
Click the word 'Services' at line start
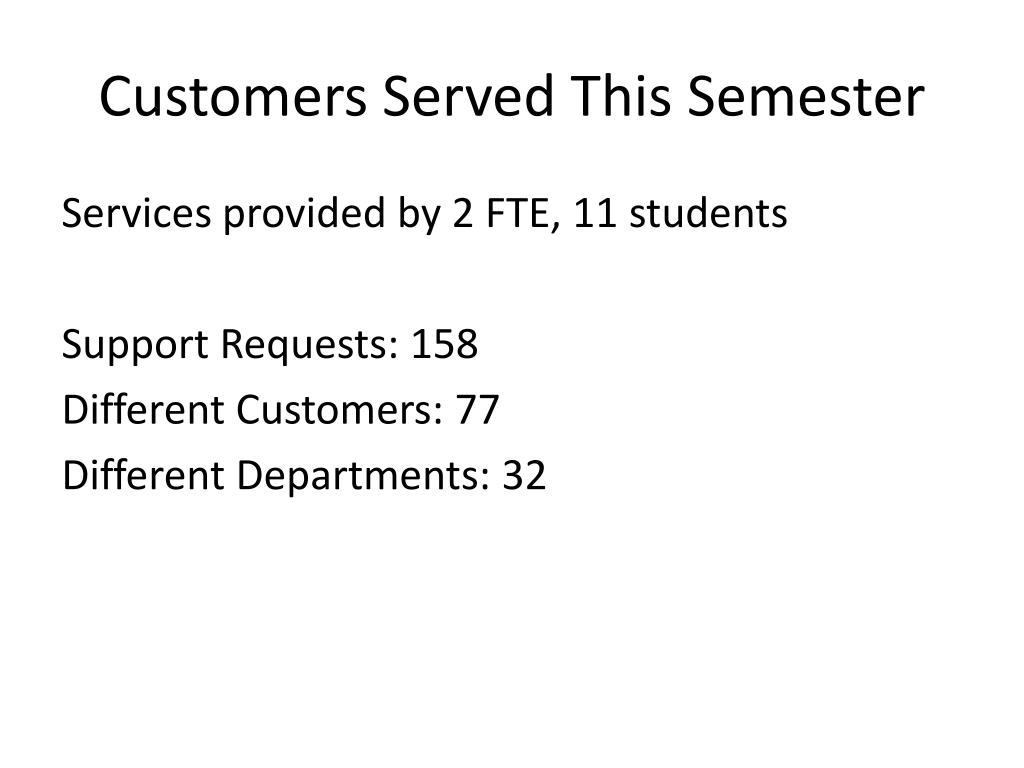(x=136, y=214)
